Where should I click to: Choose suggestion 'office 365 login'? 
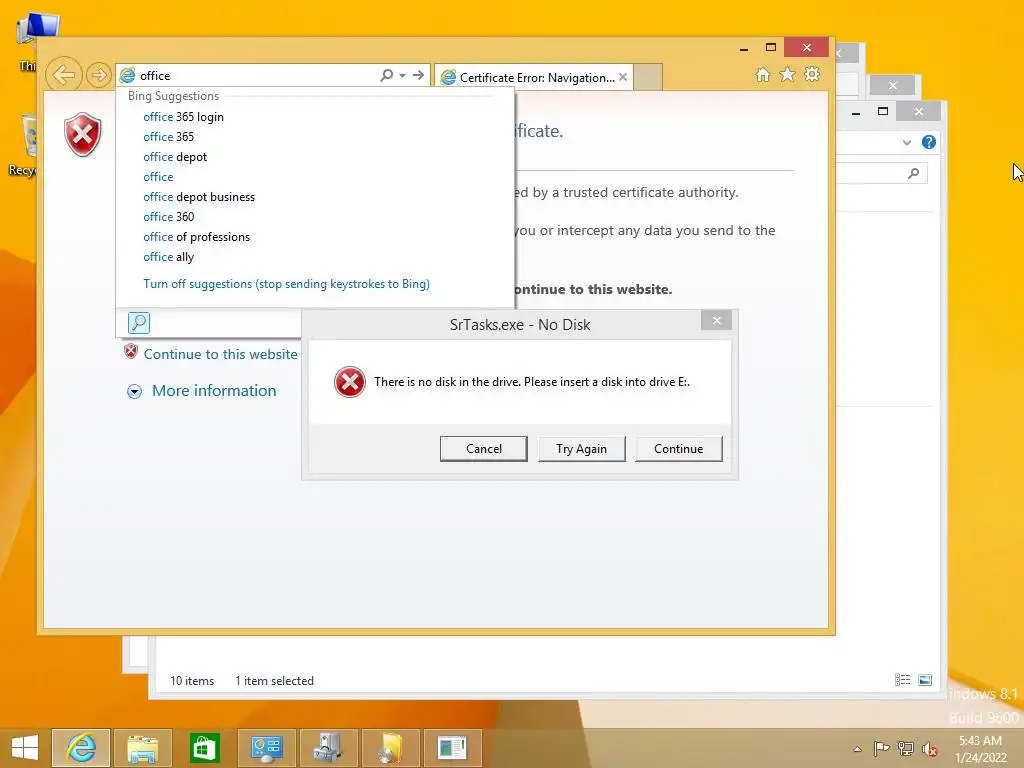(x=184, y=117)
